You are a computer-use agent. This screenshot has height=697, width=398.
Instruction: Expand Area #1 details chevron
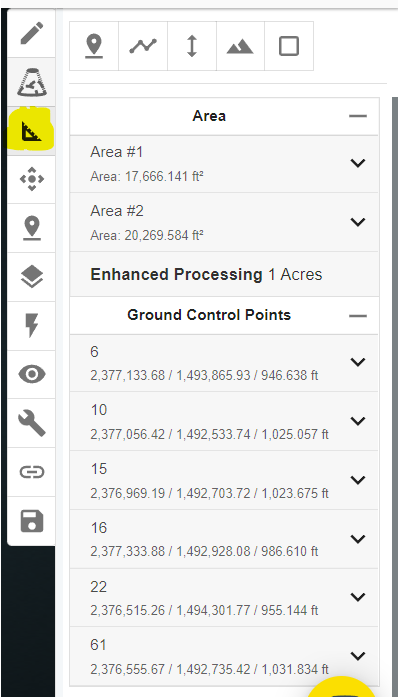tap(358, 163)
